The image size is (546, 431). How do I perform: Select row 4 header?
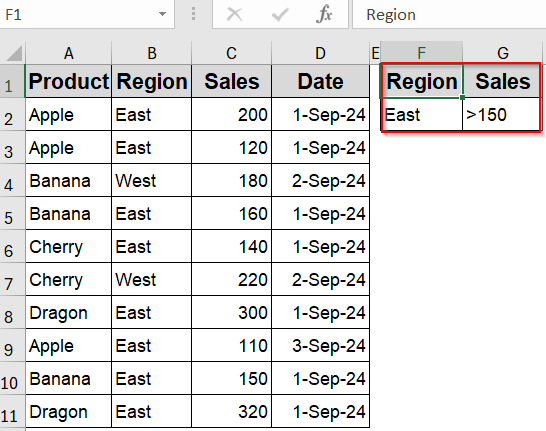tap(13, 180)
